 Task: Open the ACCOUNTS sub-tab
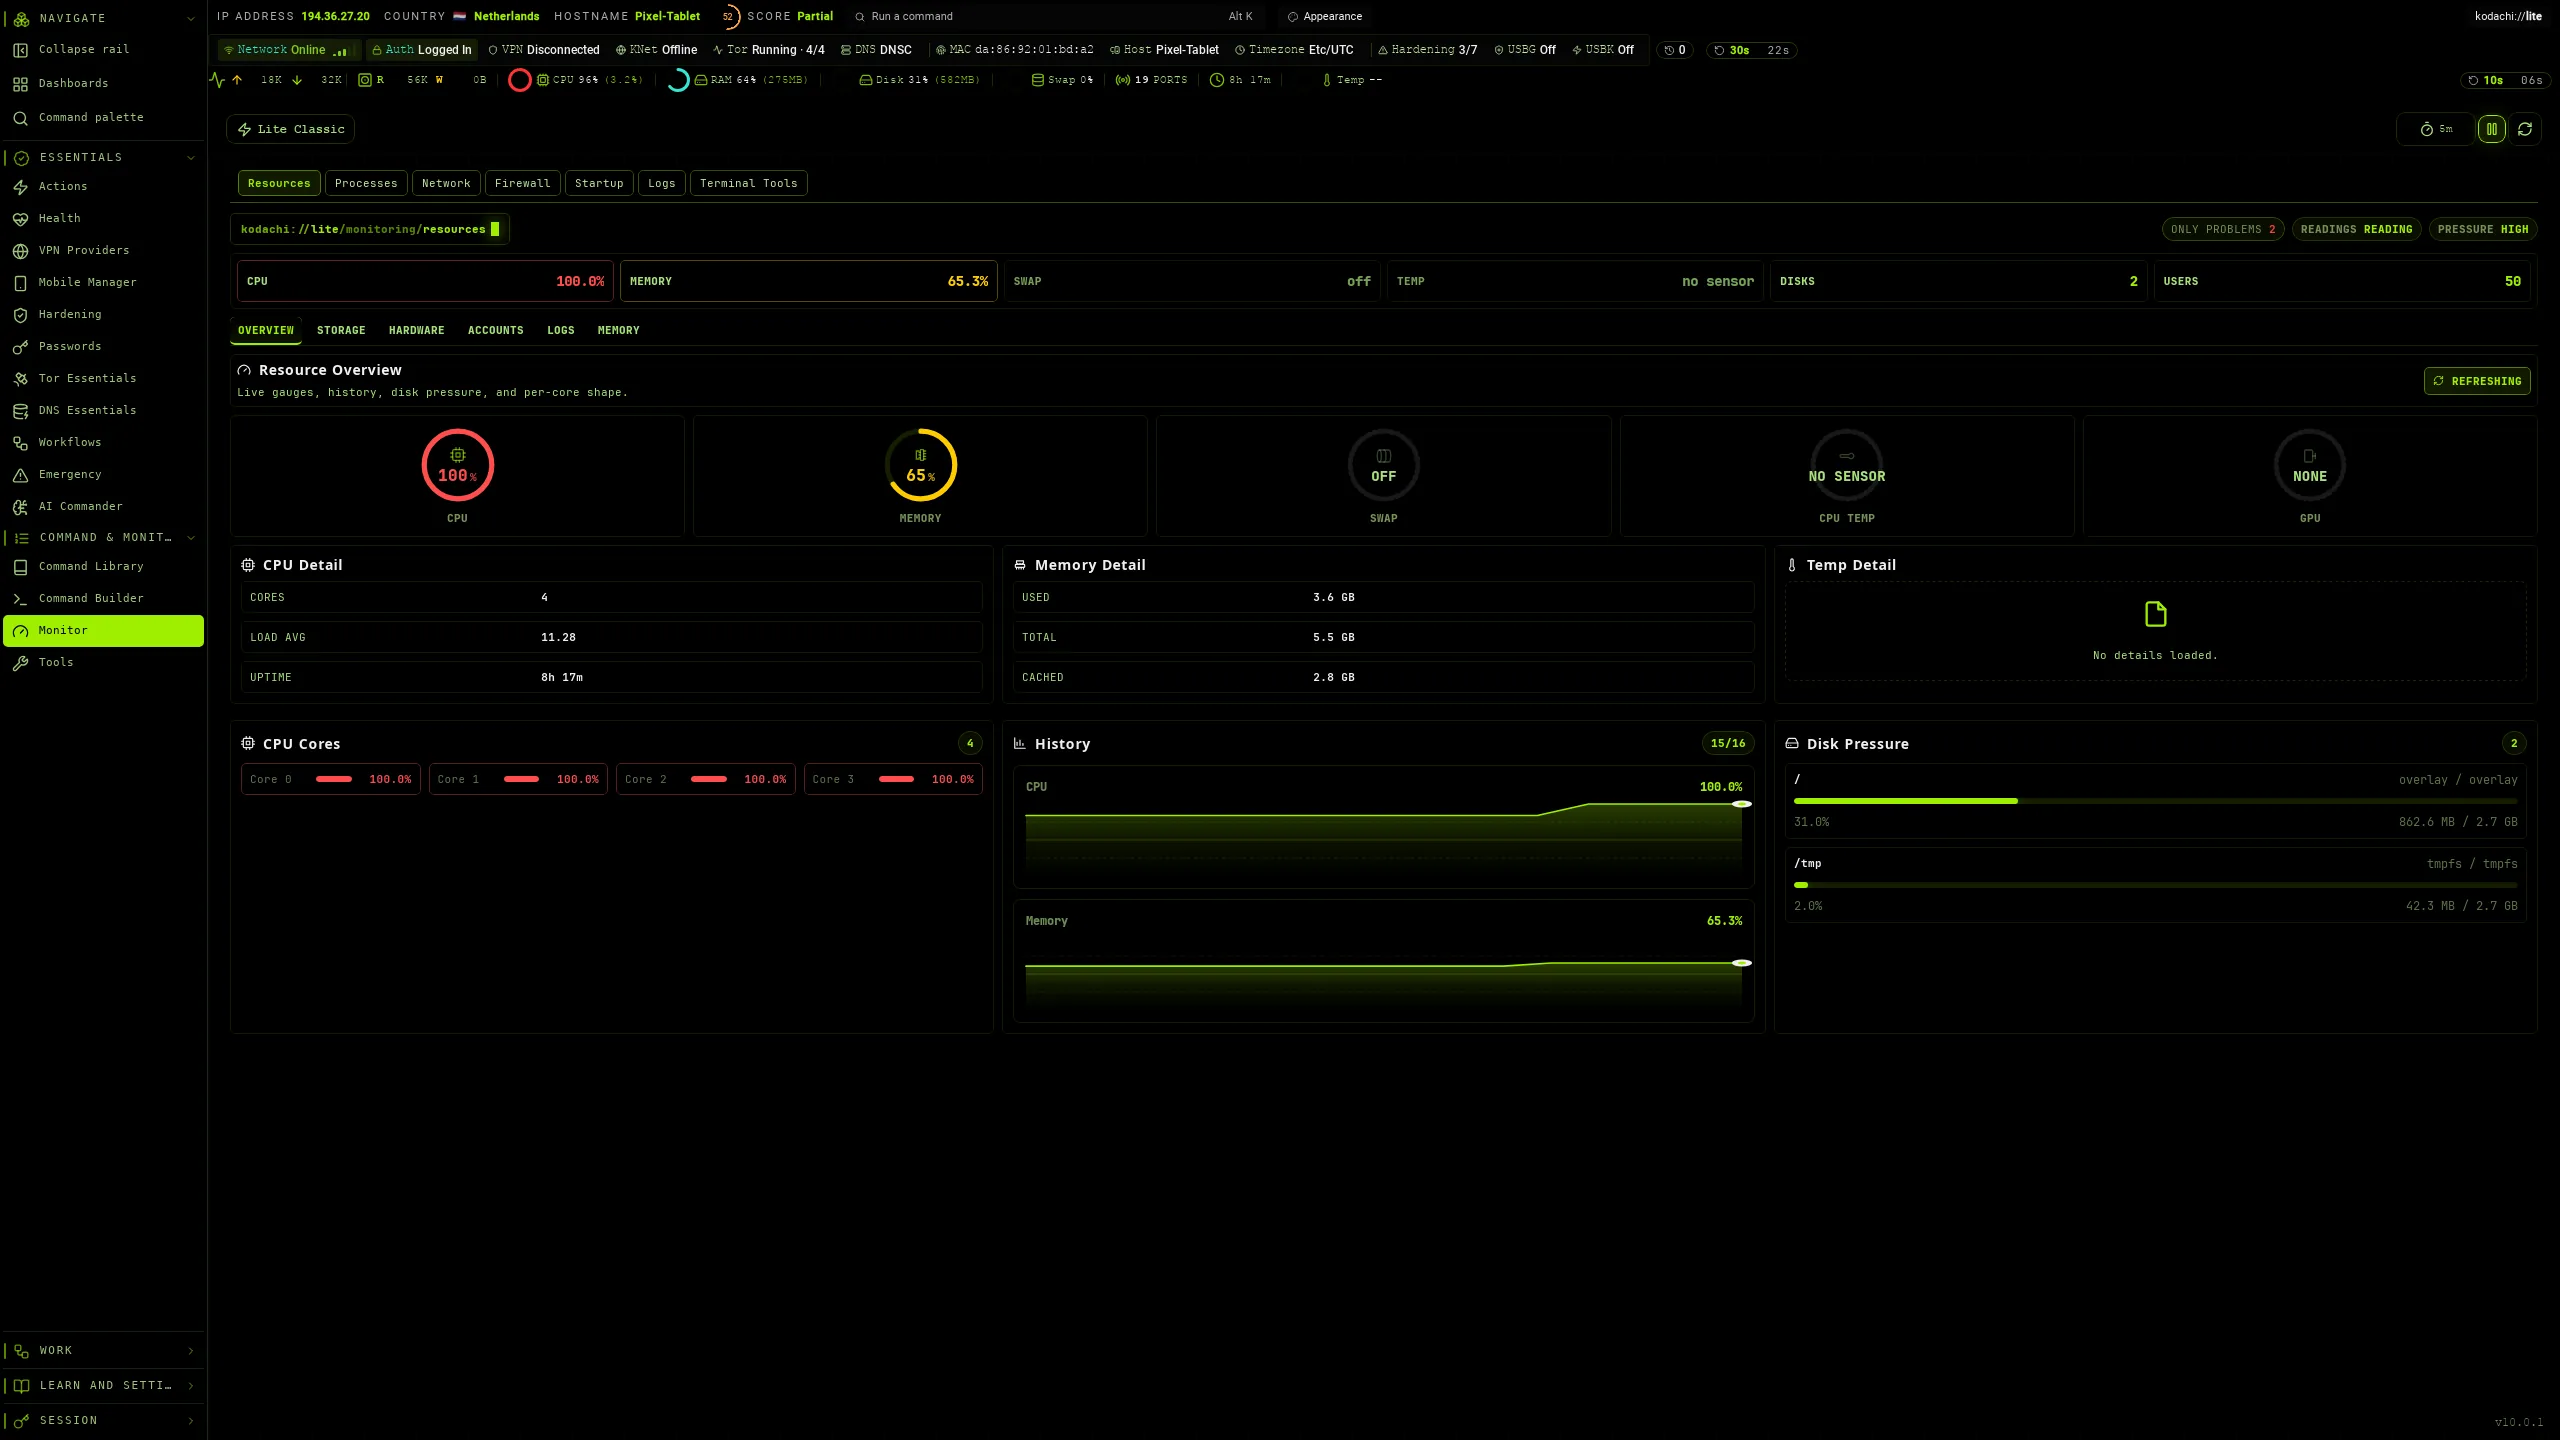pyautogui.click(x=495, y=331)
